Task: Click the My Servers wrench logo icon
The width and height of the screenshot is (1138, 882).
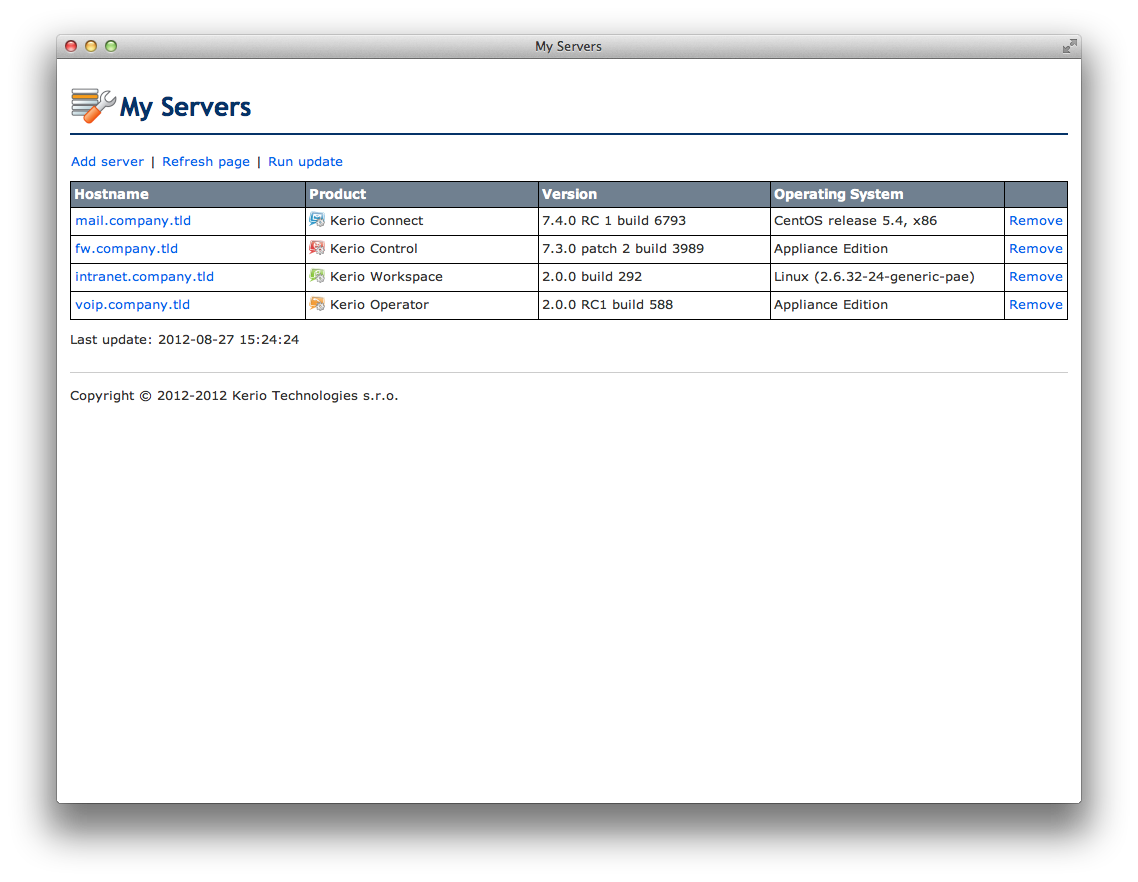Action: (93, 106)
